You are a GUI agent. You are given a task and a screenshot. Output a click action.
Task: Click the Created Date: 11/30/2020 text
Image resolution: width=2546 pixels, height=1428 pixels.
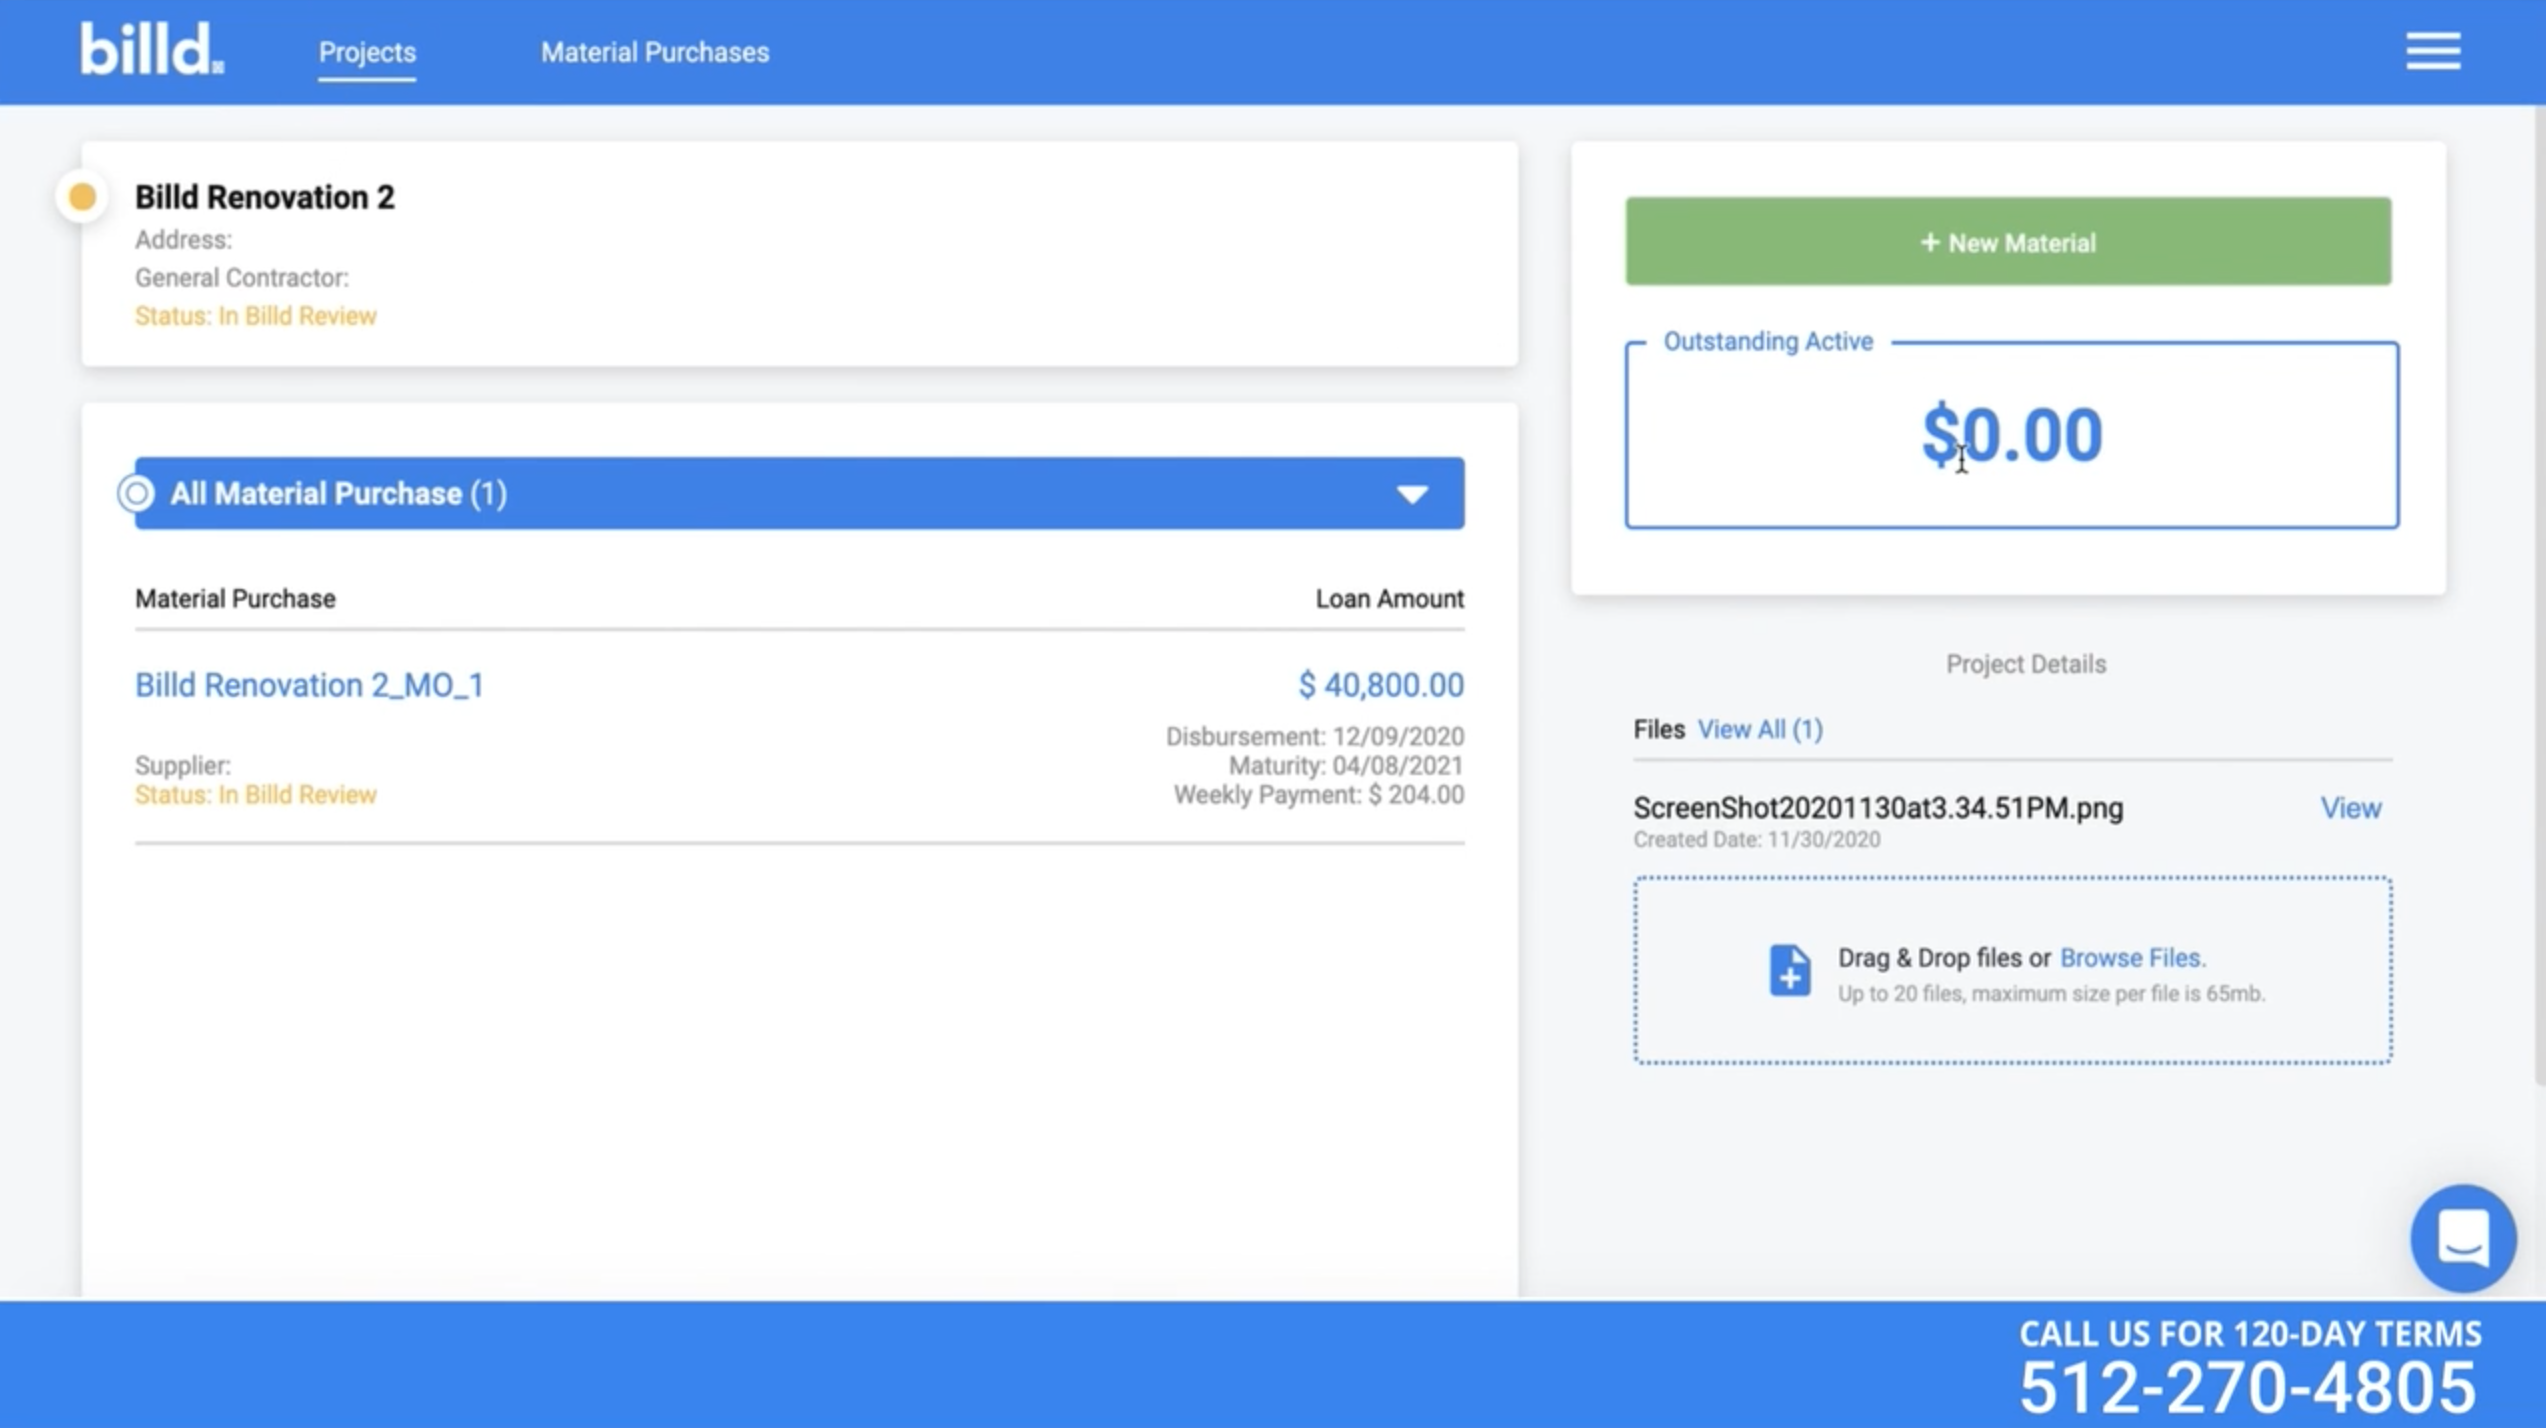point(1757,840)
